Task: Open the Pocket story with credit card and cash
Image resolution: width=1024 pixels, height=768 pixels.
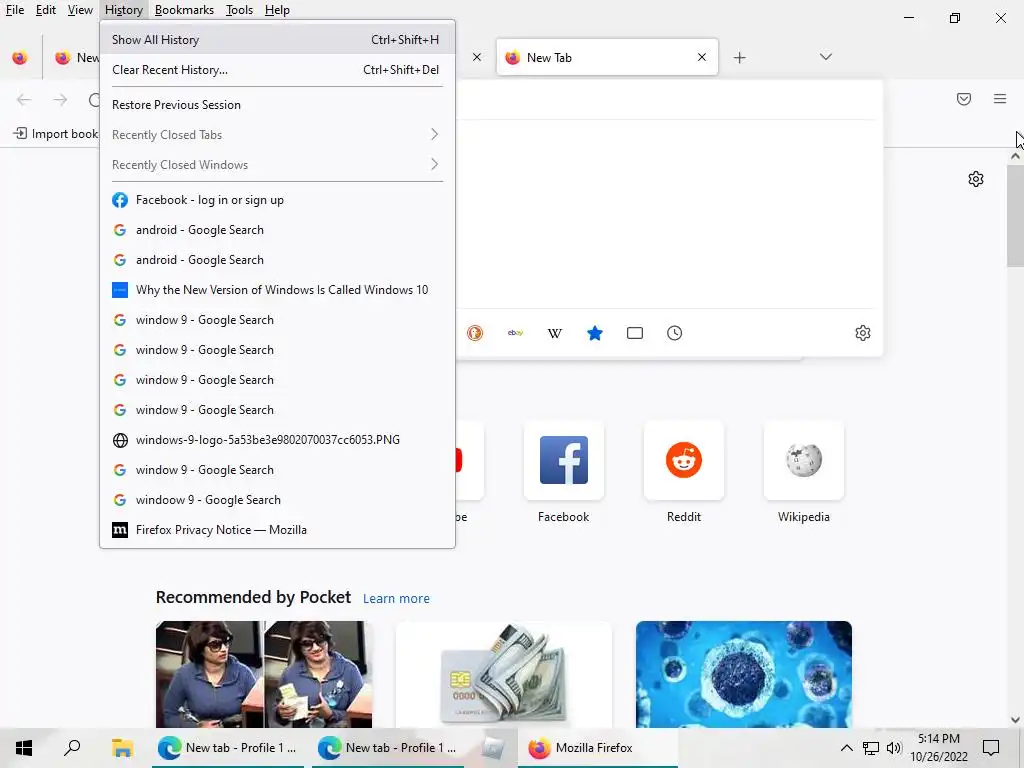Action: tap(504, 674)
